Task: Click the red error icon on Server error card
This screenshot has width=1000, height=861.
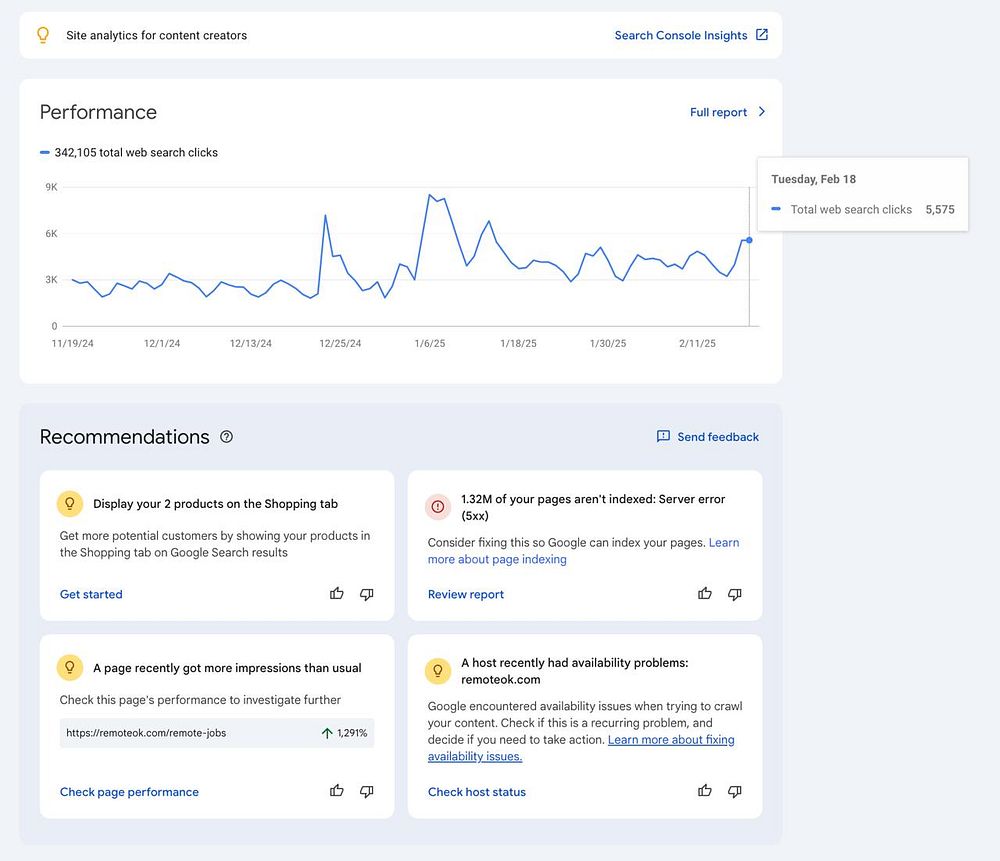Action: (x=438, y=507)
